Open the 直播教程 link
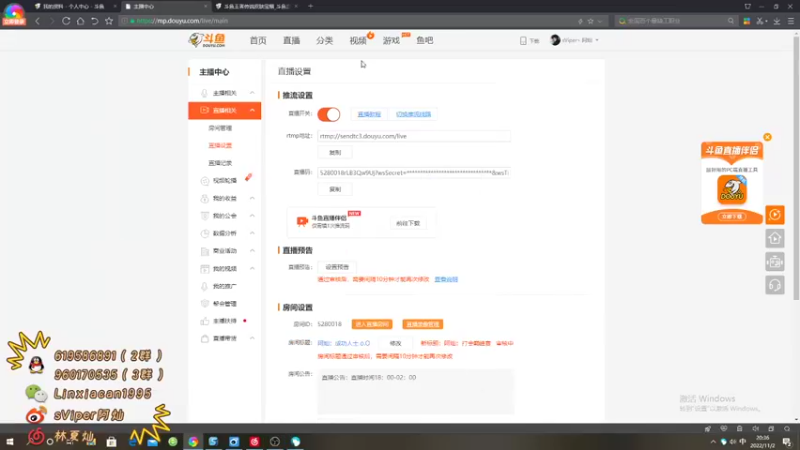The image size is (800, 450). pos(369,114)
